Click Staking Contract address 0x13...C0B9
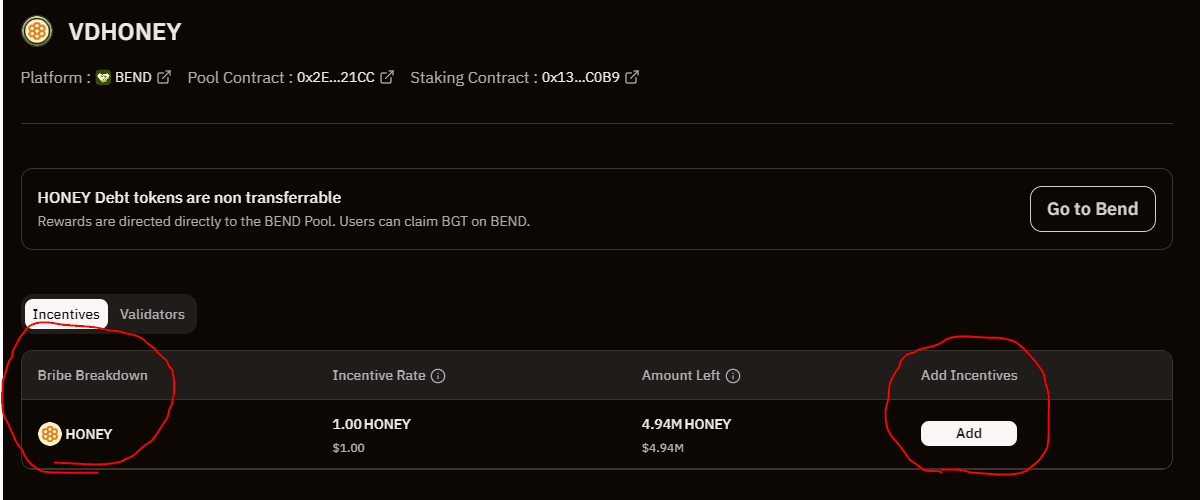This screenshot has height=500, width=1200. pos(581,77)
